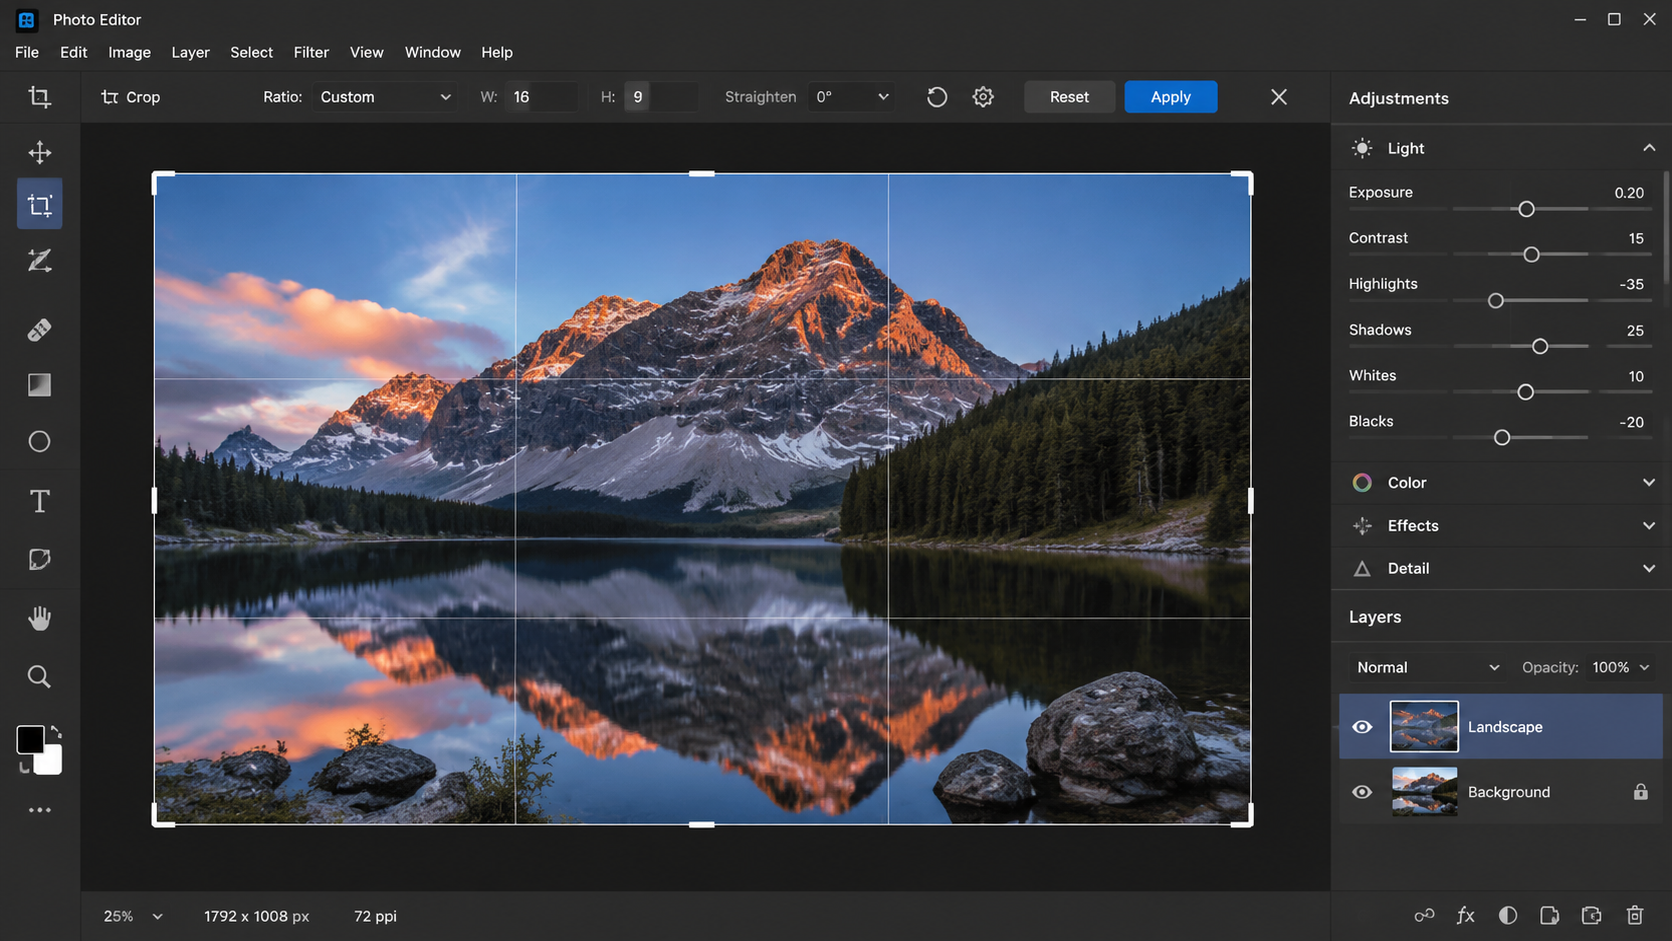Image resolution: width=1672 pixels, height=941 pixels.
Task: Select the Zoom magnifier tool
Action: (x=39, y=677)
